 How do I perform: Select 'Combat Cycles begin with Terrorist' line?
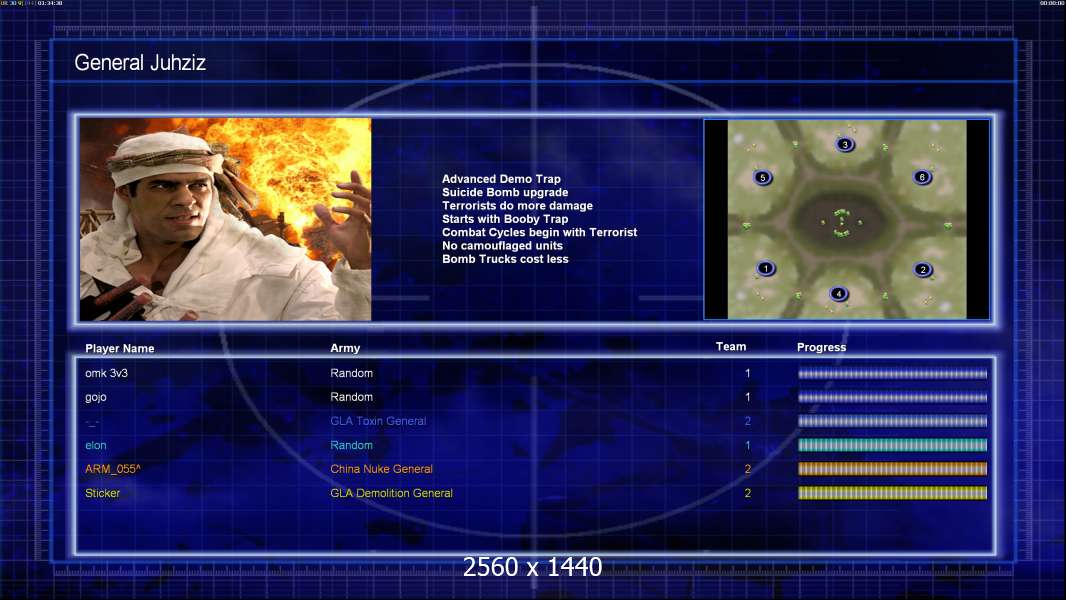(x=540, y=232)
